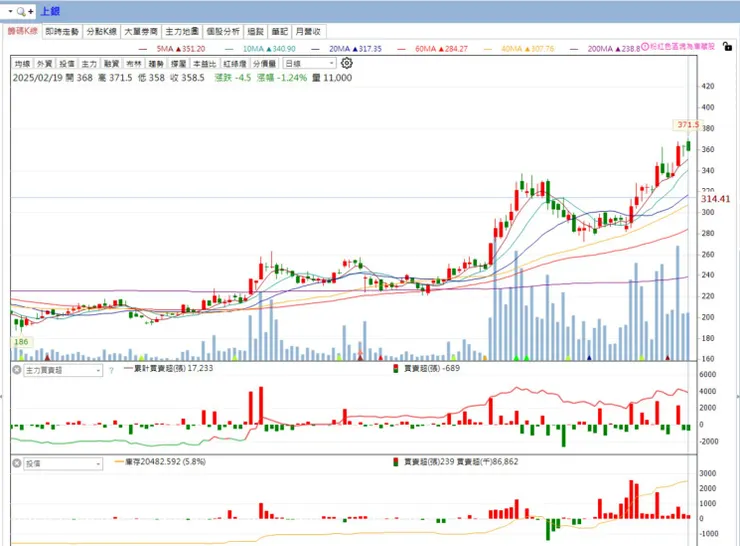Toggle the 紅綠燈 button

coord(235,64)
